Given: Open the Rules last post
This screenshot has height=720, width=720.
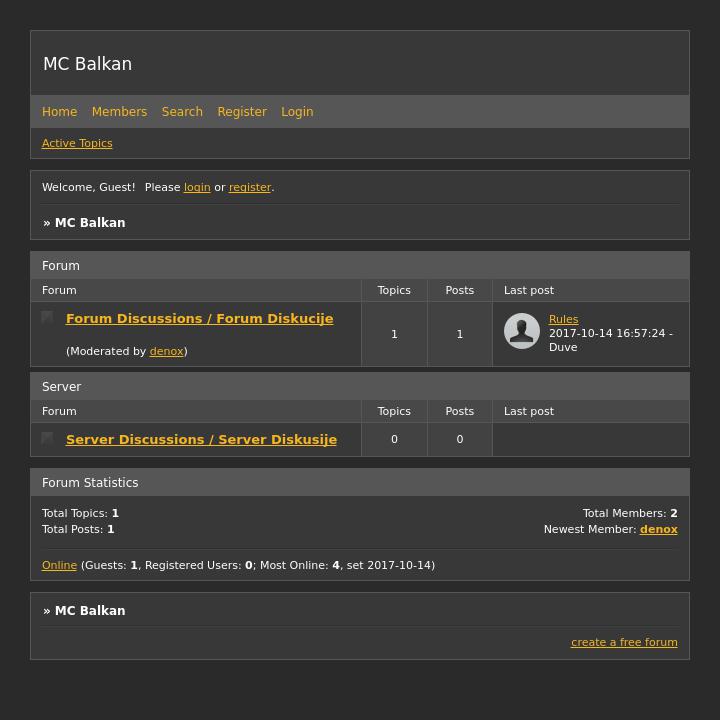Looking at the screenshot, I should (x=563, y=320).
